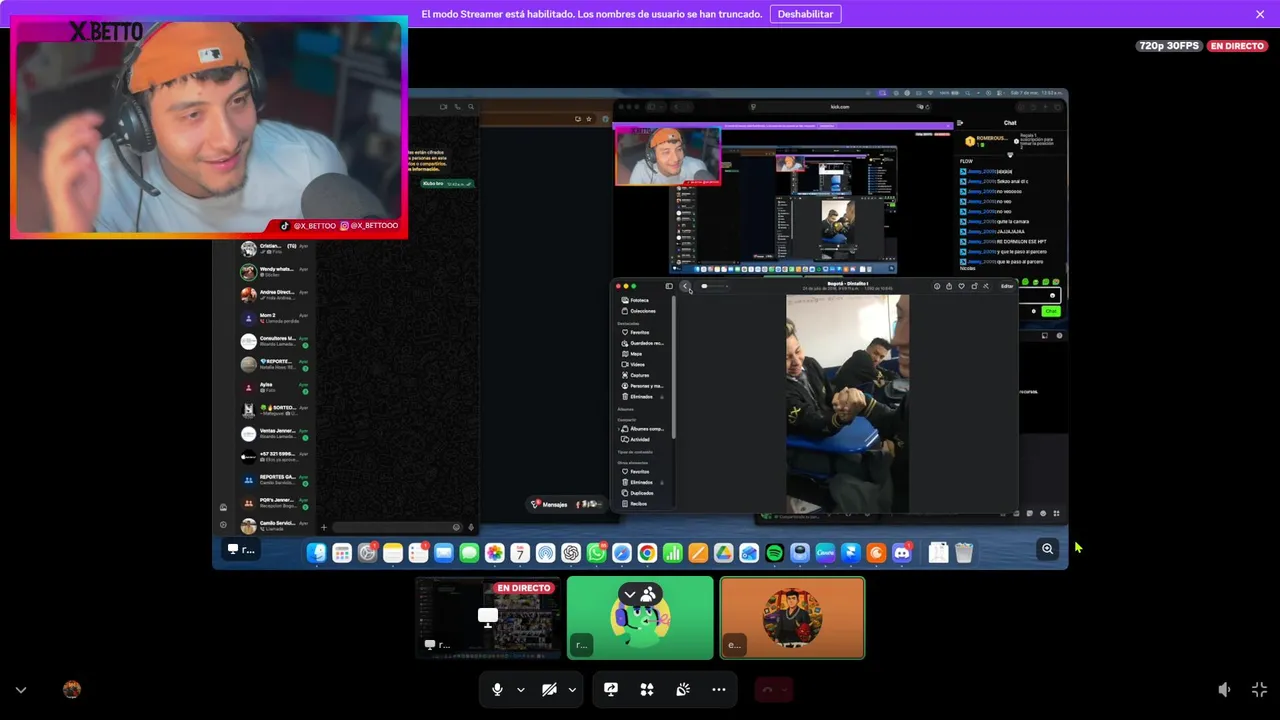
Task: Click the 720p 30FPS quality badge
Action: 1169,46
